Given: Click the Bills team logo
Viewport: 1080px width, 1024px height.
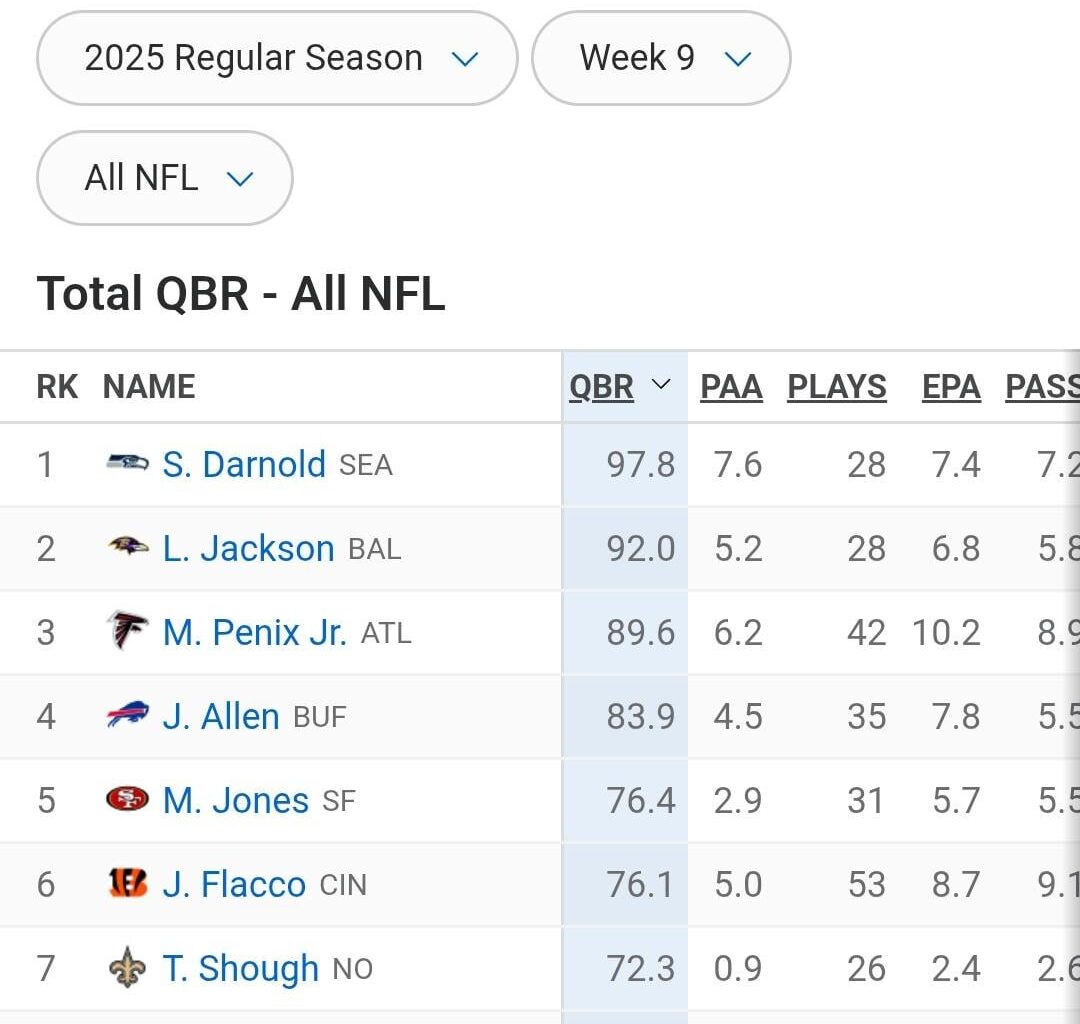Looking at the screenshot, I should pos(129,716).
